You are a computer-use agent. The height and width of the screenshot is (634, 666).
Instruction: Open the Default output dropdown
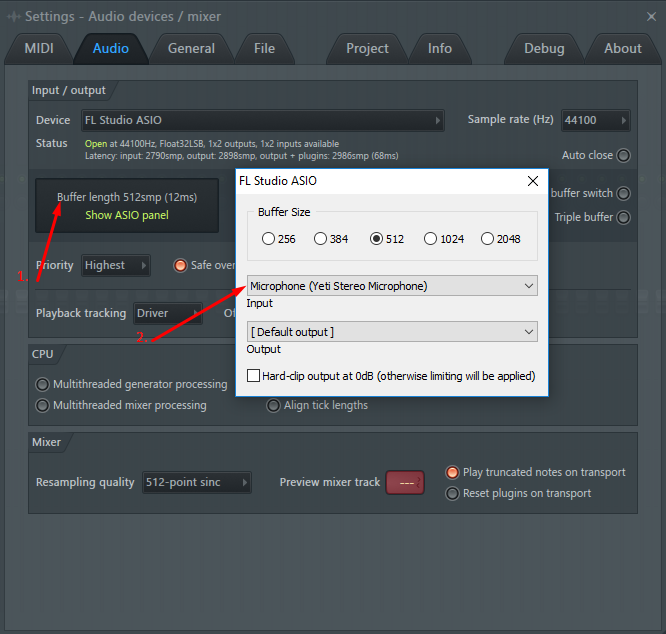(392, 332)
